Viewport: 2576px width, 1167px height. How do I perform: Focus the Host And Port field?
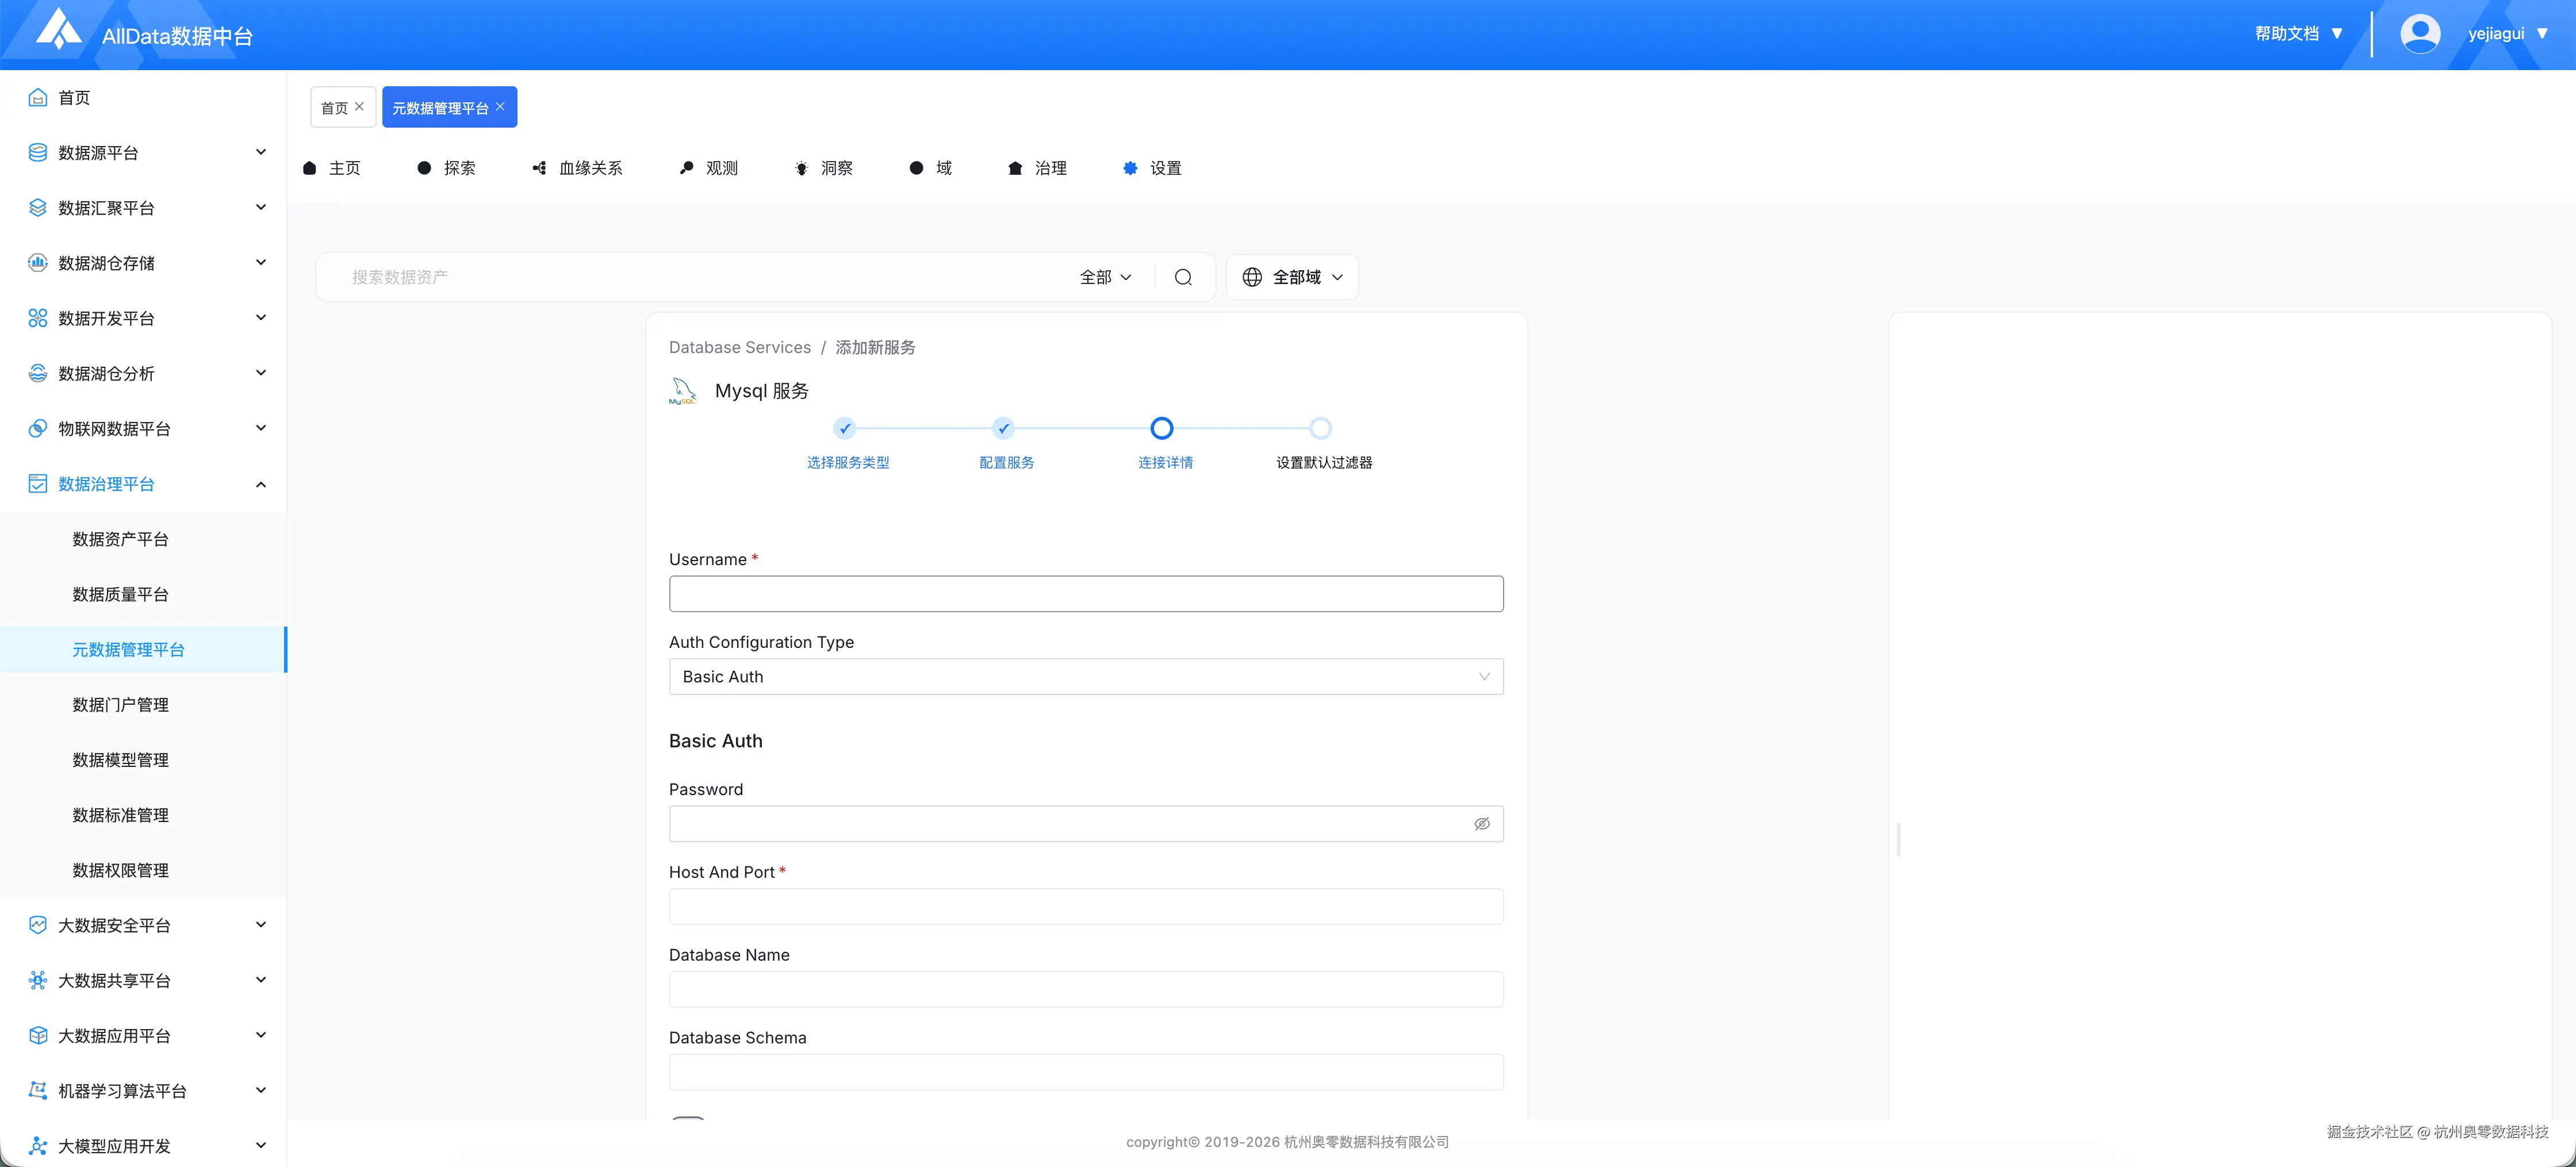pyautogui.click(x=1086, y=907)
